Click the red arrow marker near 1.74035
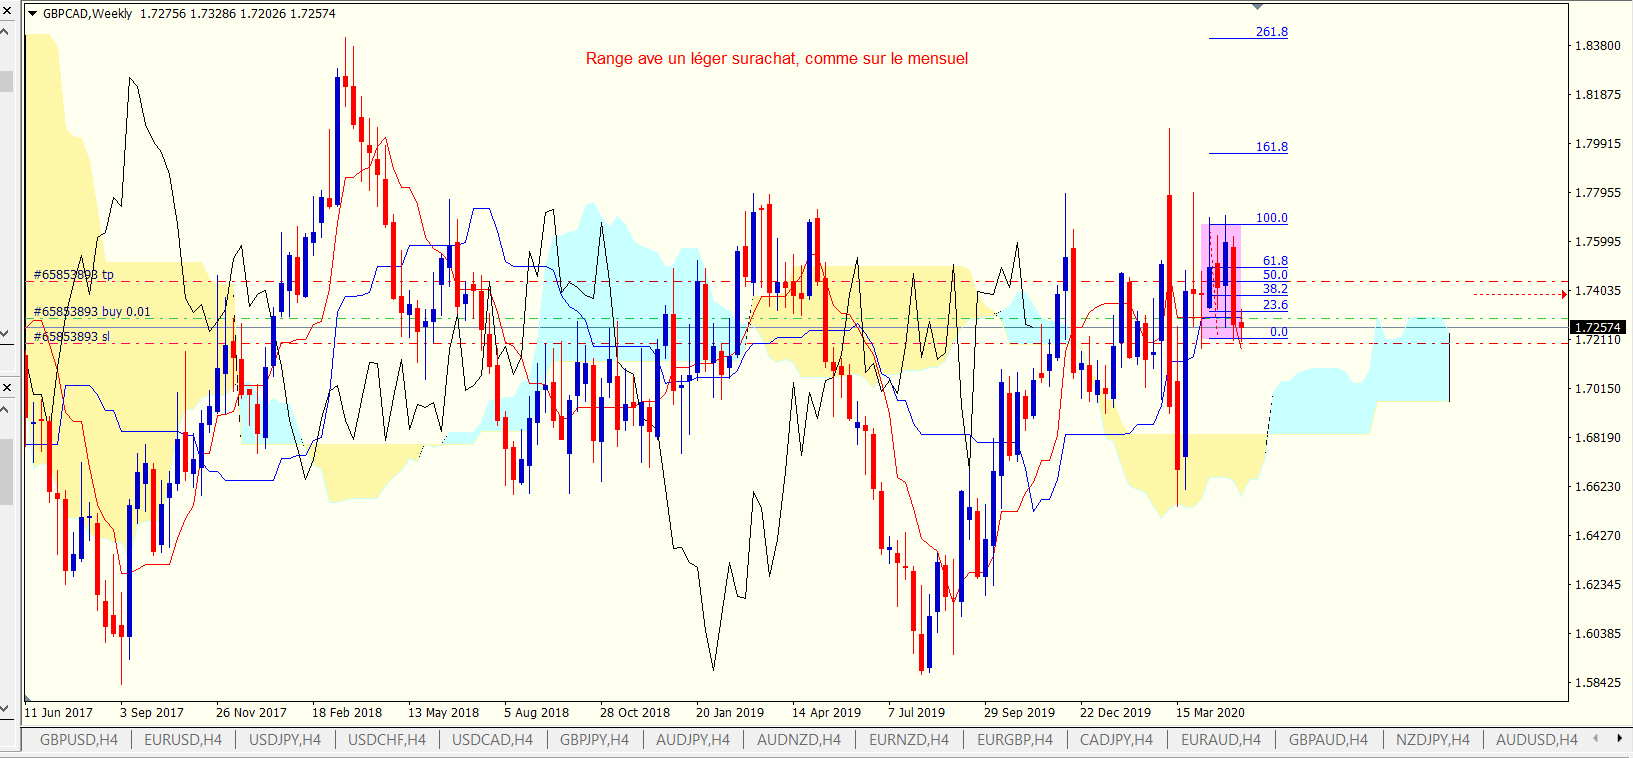Screen dimensions: 1633x758 1563,294
